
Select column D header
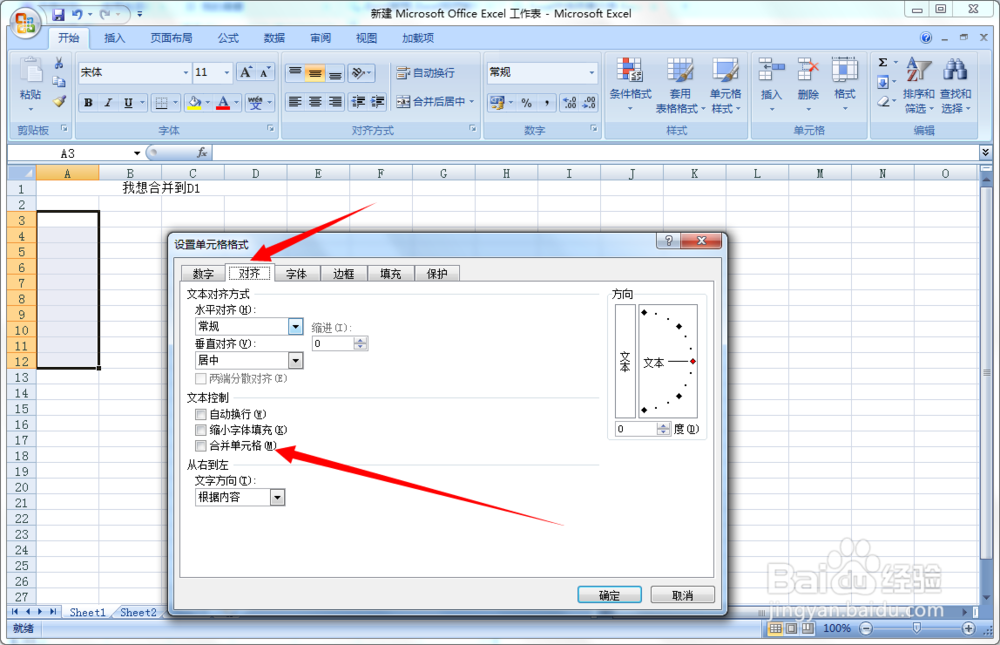click(255, 174)
